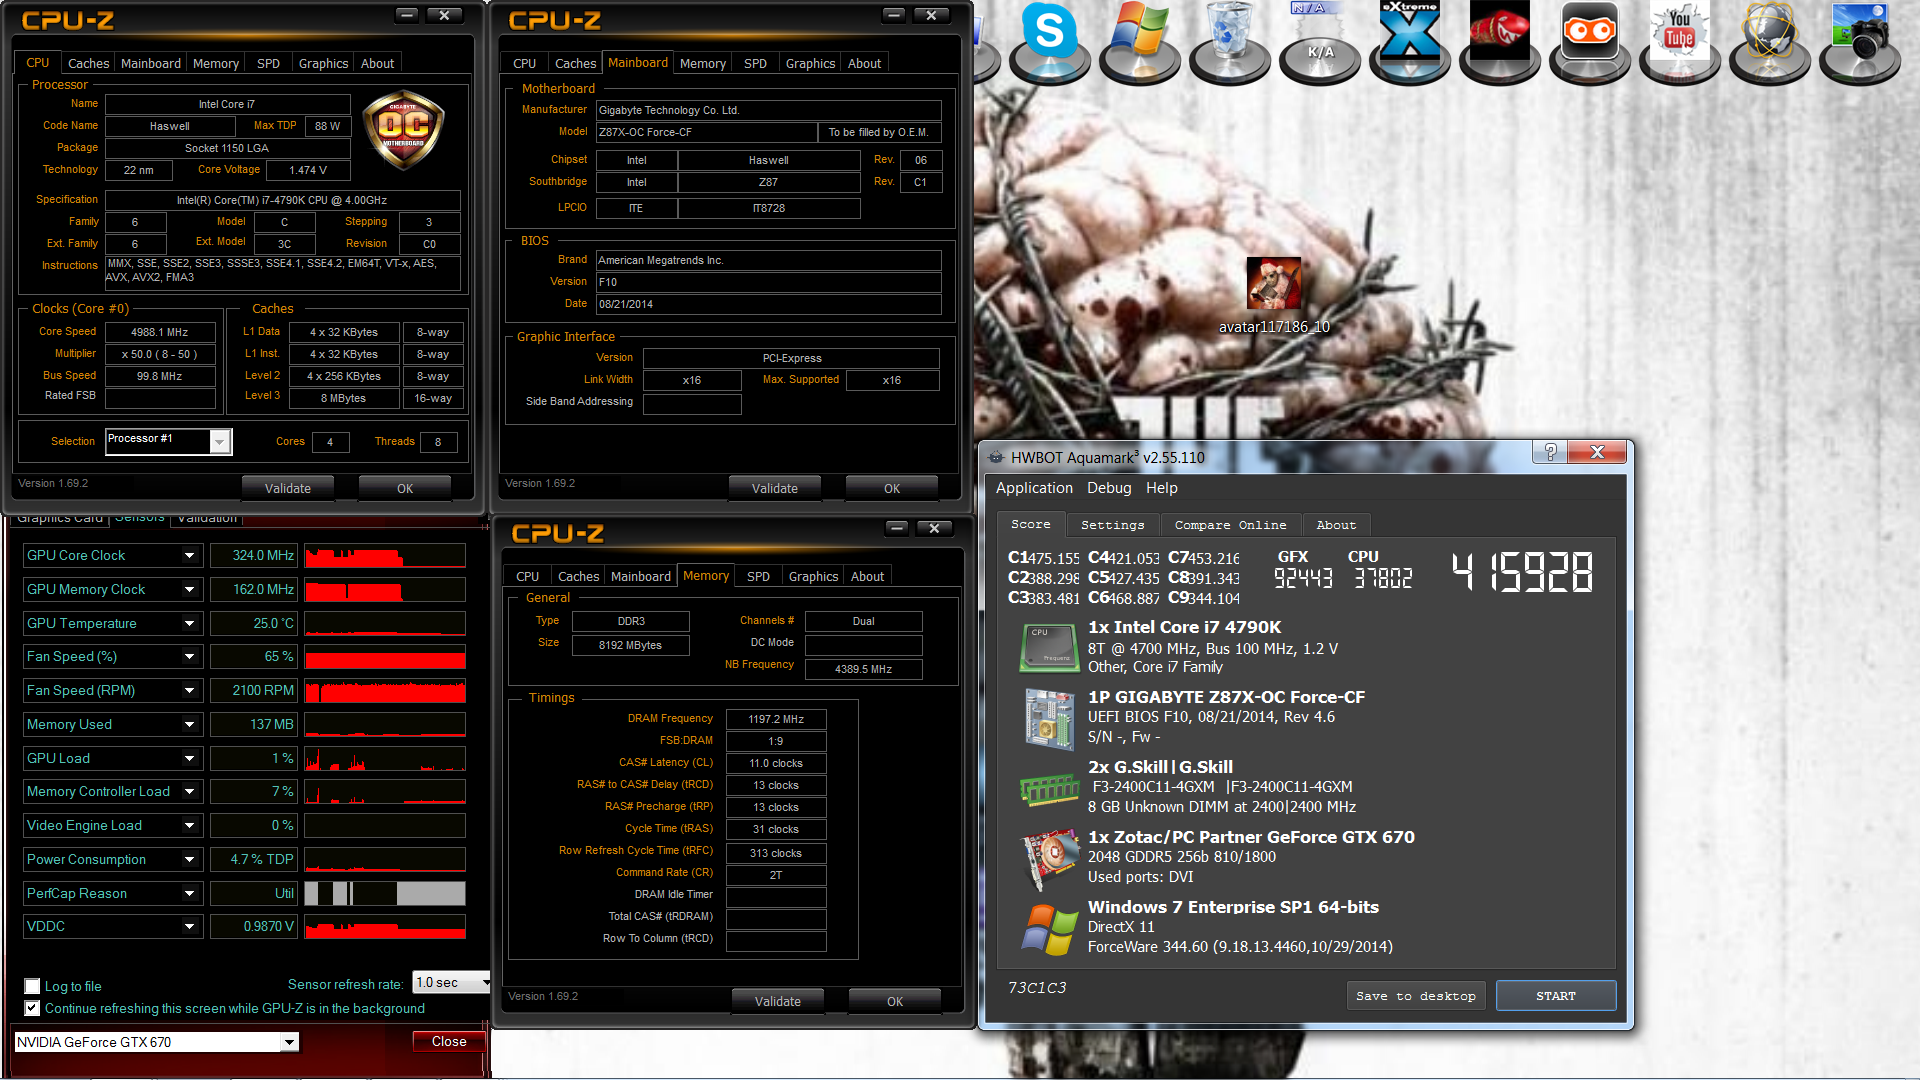This screenshot has width=1920, height=1080.
Task: Click the graphics card icon in Aquamark
Action: point(1049,860)
